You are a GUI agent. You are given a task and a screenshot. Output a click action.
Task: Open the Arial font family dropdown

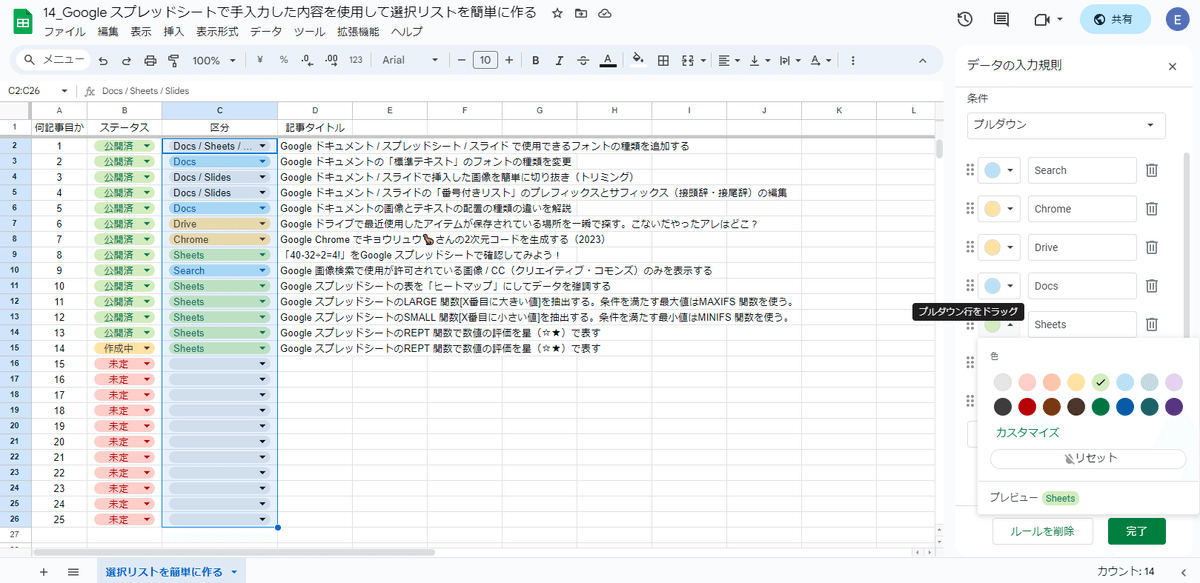tap(410, 60)
